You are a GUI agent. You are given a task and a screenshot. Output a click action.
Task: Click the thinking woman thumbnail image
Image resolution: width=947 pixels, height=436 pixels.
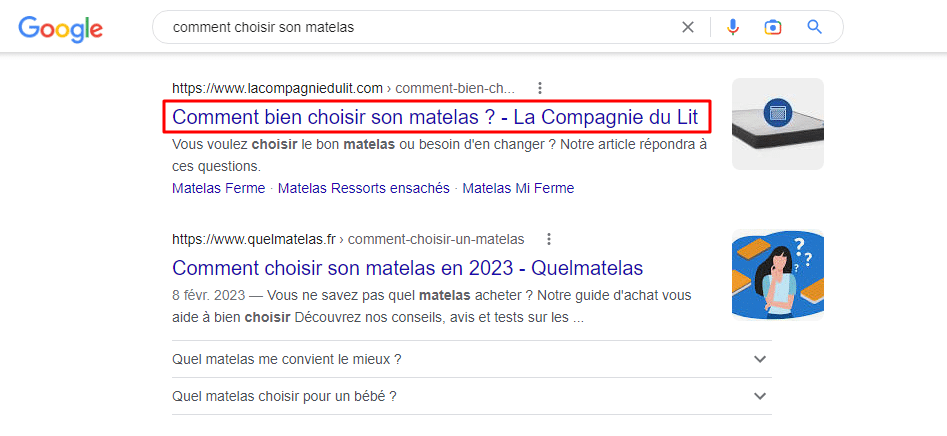(x=778, y=275)
